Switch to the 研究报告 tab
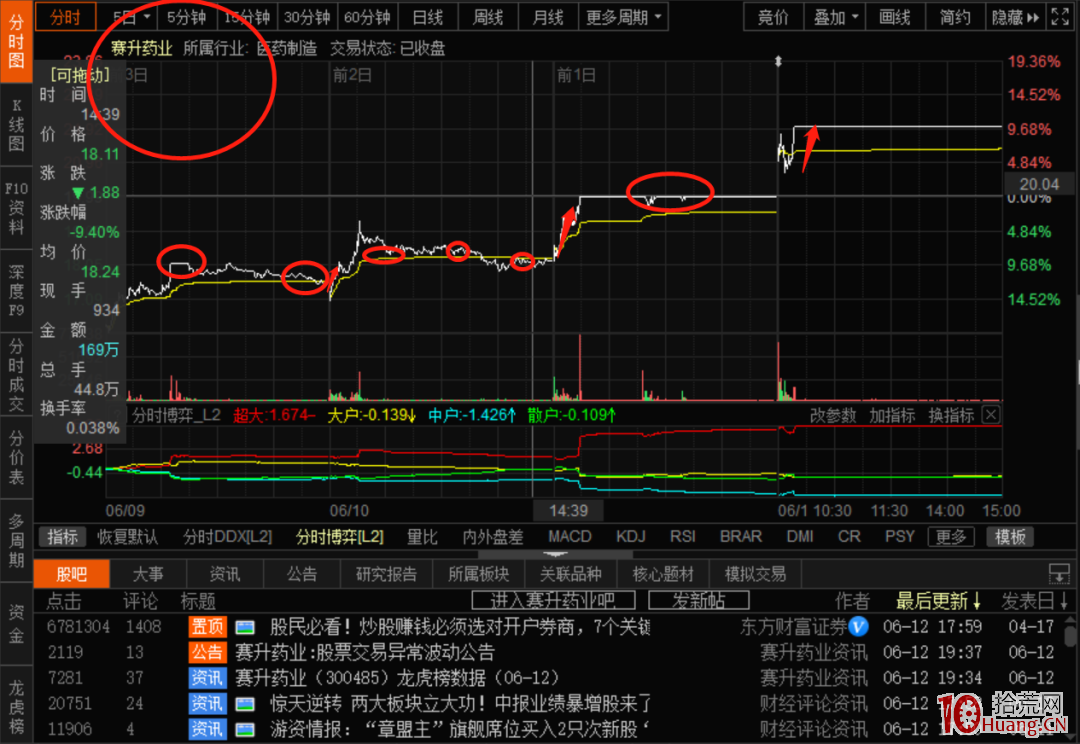The width and height of the screenshot is (1080, 744). pyautogui.click(x=386, y=574)
